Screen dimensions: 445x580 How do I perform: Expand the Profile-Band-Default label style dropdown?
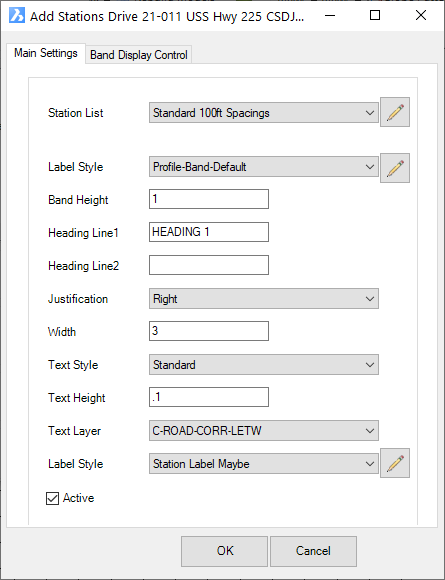[x=264, y=167]
